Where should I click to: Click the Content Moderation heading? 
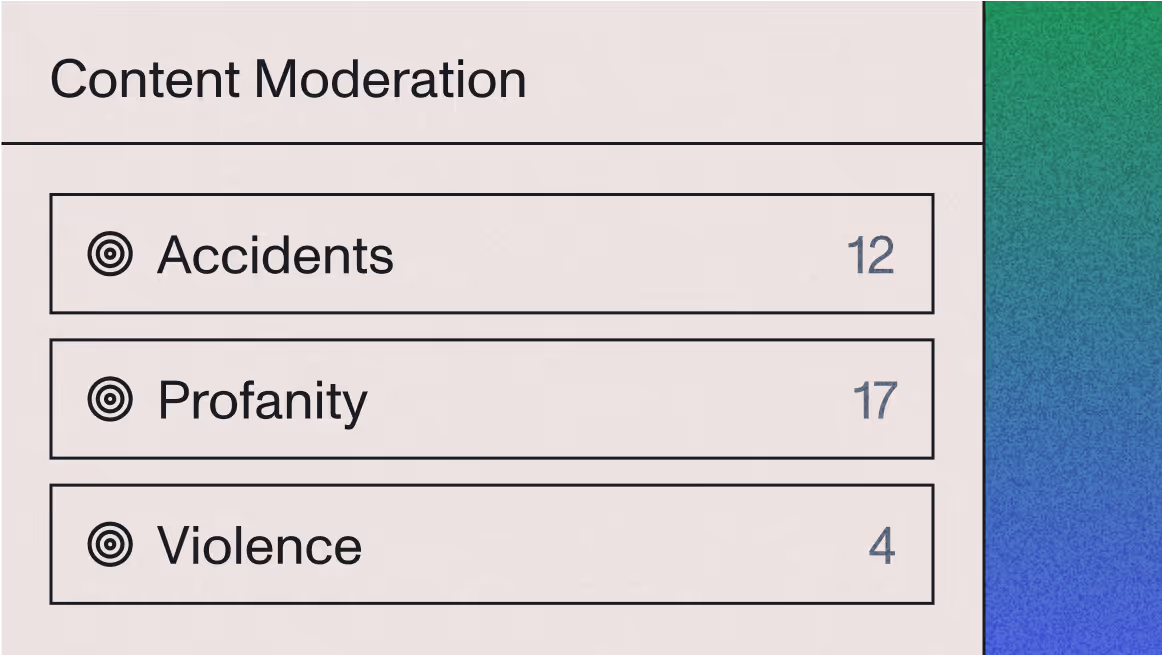[x=288, y=79]
